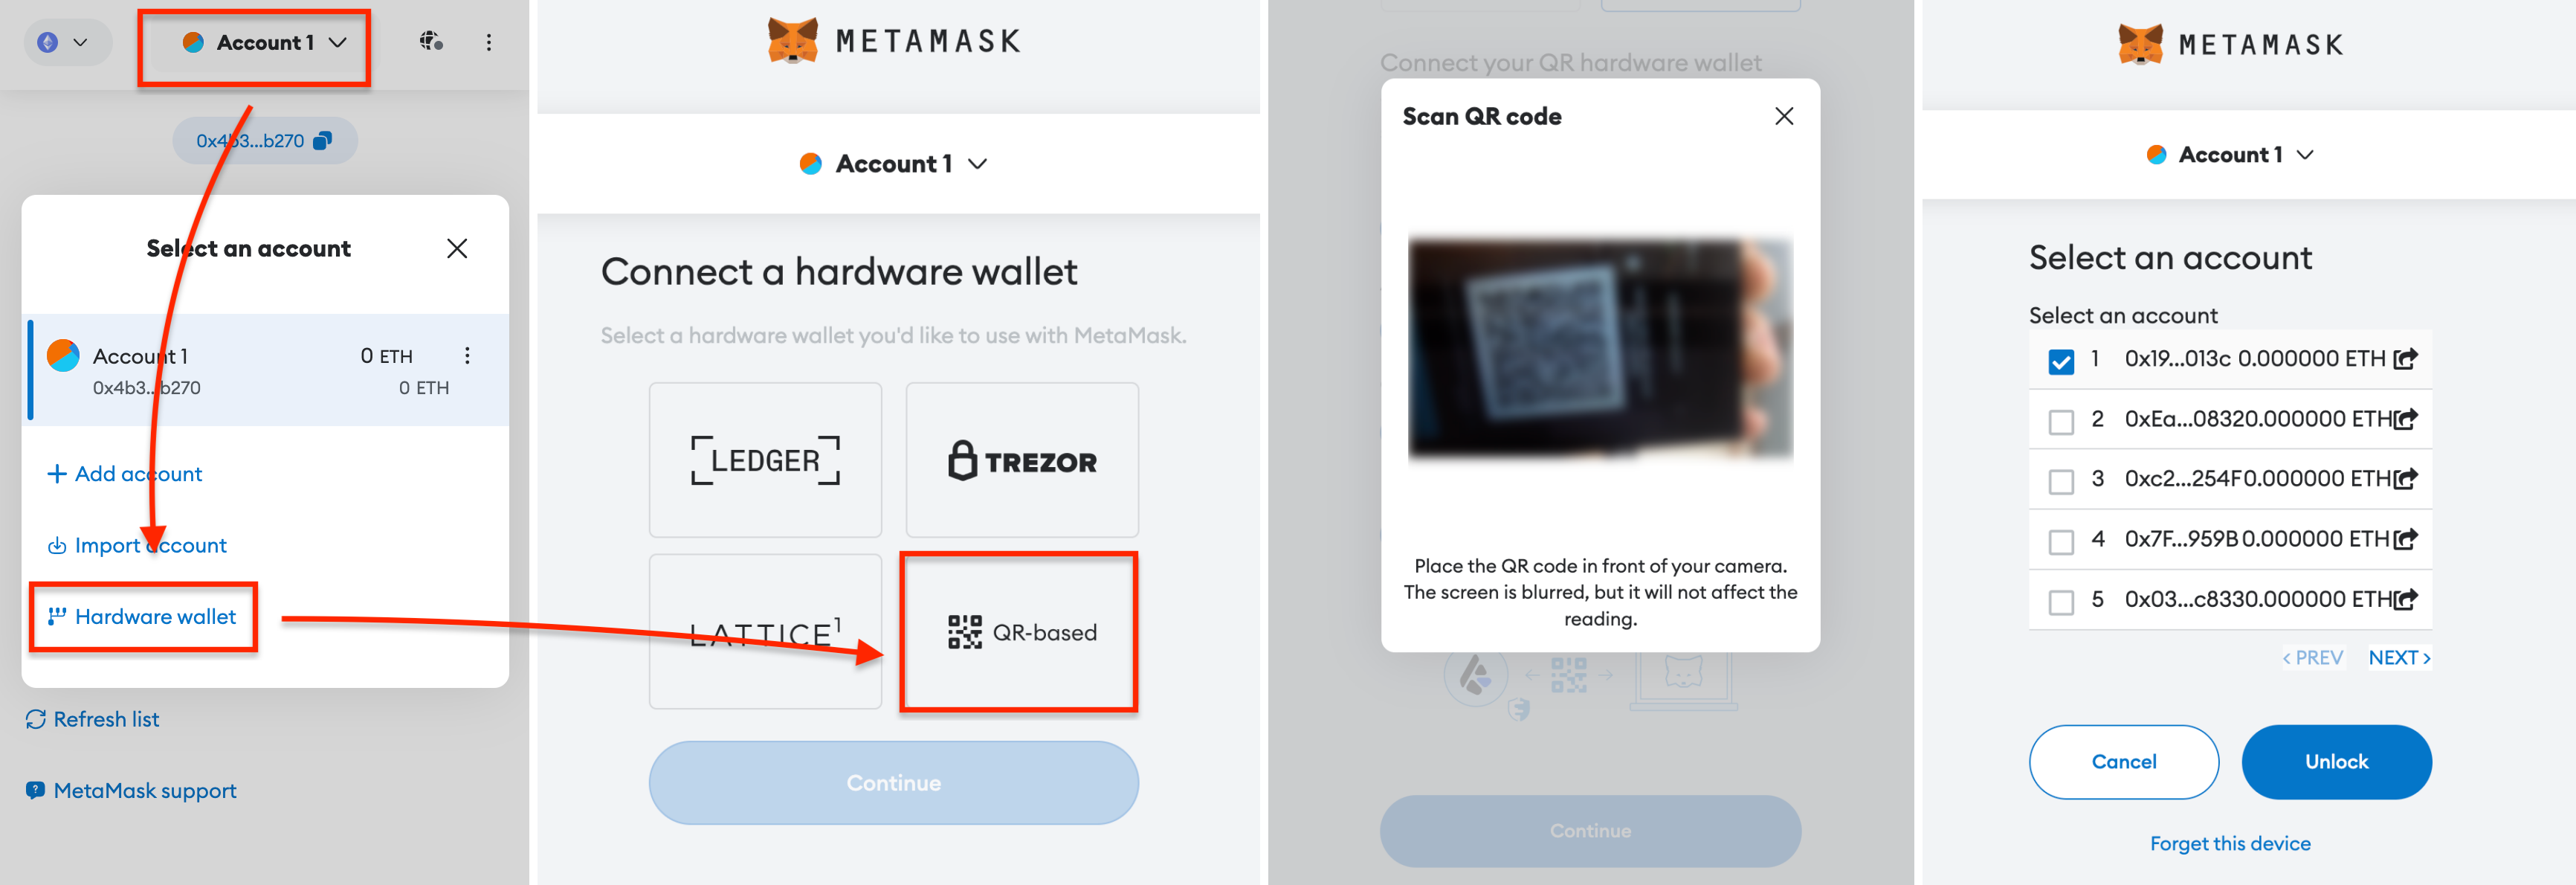Open Account 1 row options menu

pos(467,356)
